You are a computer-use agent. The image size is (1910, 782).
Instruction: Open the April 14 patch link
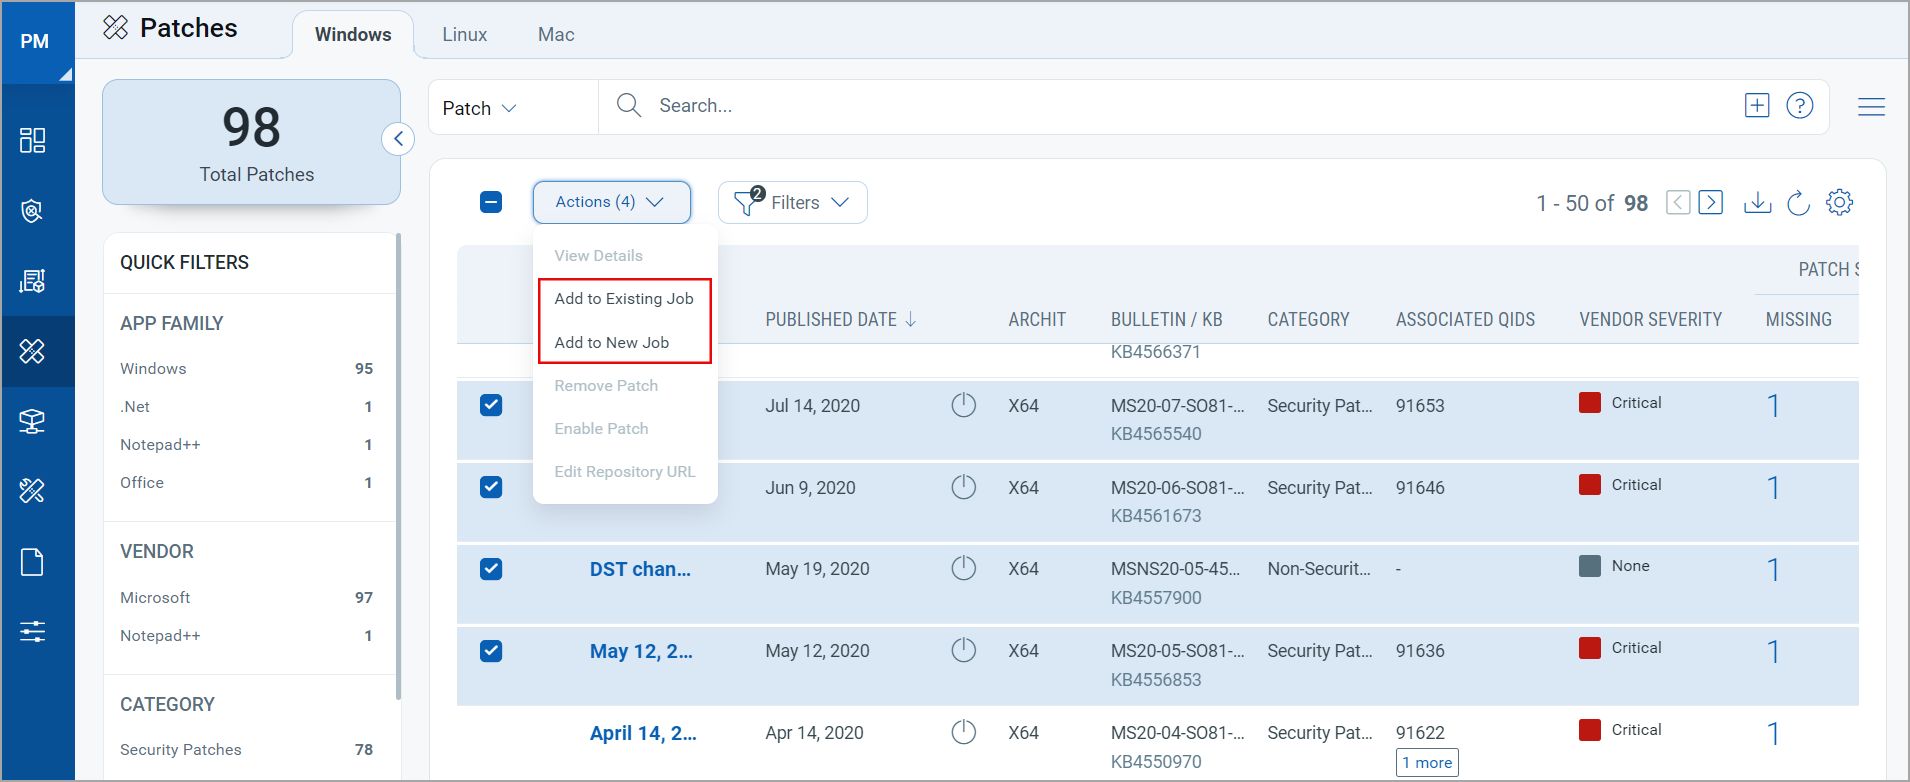click(x=643, y=733)
